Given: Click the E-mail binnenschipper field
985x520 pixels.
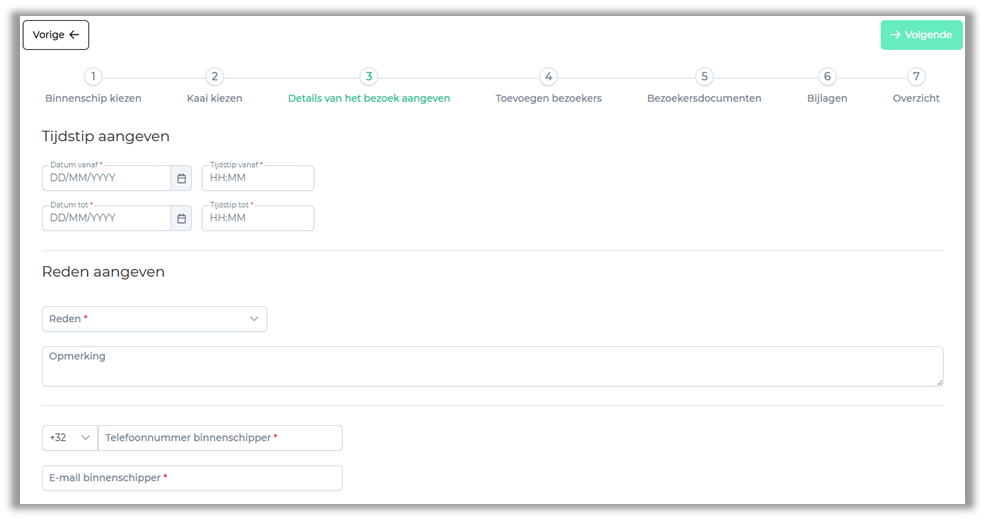Looking at the screenshot, I should pos(192,478).
